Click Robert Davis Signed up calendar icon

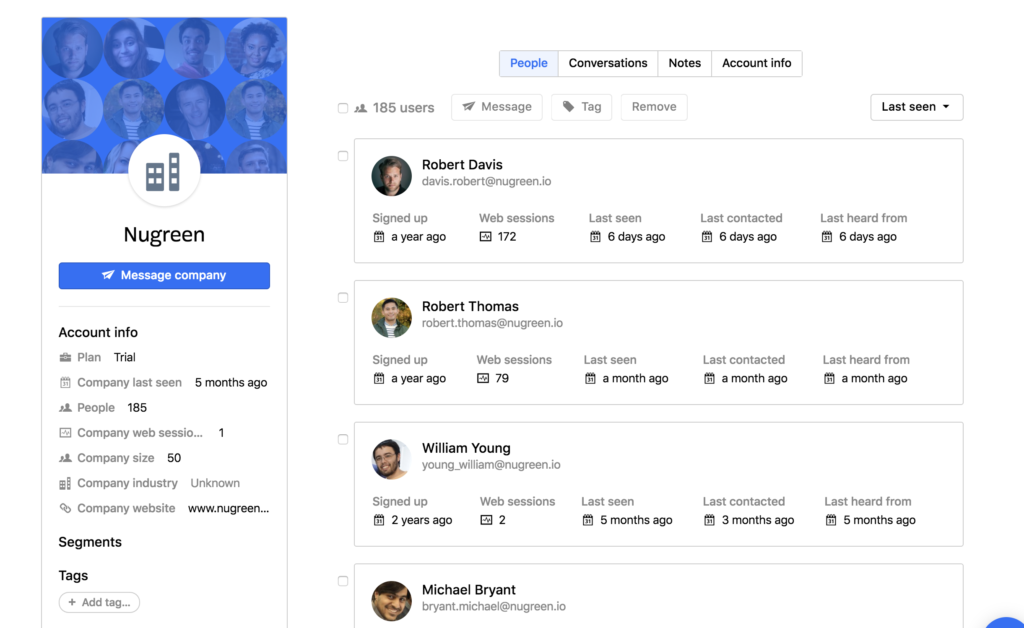(379, 237)
